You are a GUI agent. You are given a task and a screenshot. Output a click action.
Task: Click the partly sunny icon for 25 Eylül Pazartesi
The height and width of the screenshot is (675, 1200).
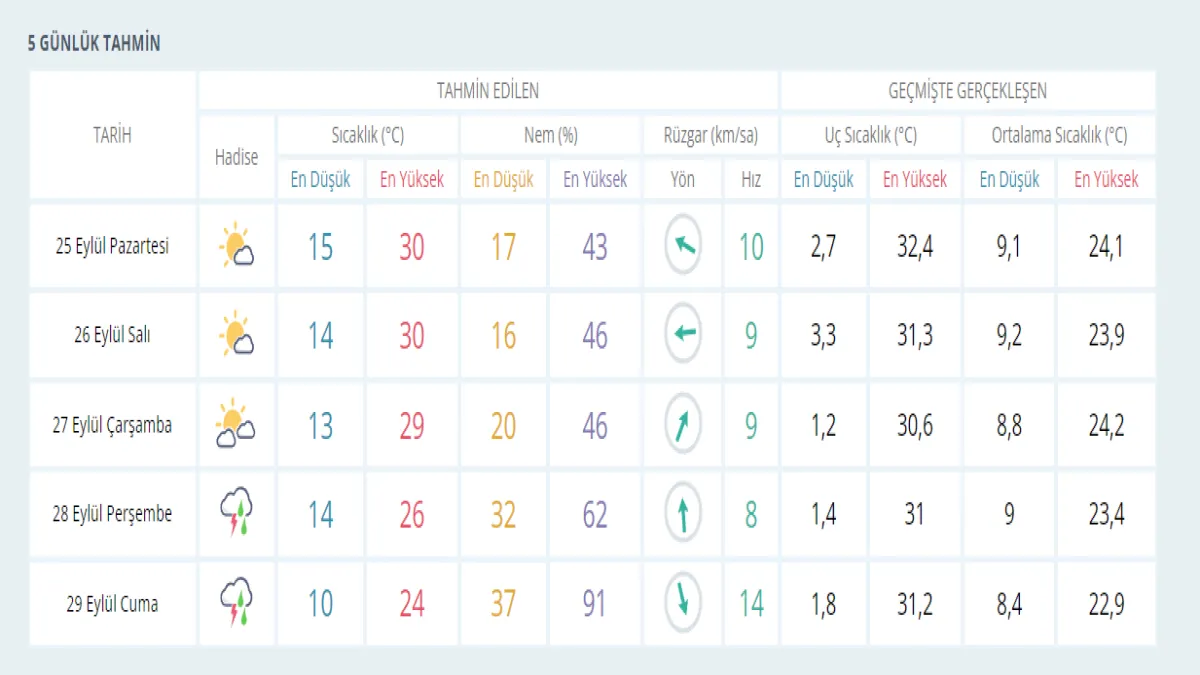coord(236,246)
